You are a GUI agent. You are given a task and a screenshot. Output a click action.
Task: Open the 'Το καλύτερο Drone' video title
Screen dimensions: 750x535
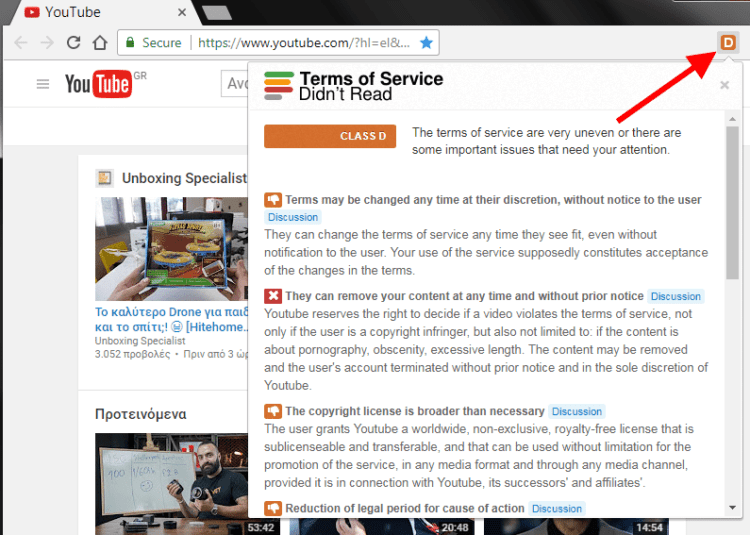tap(171, 319)
